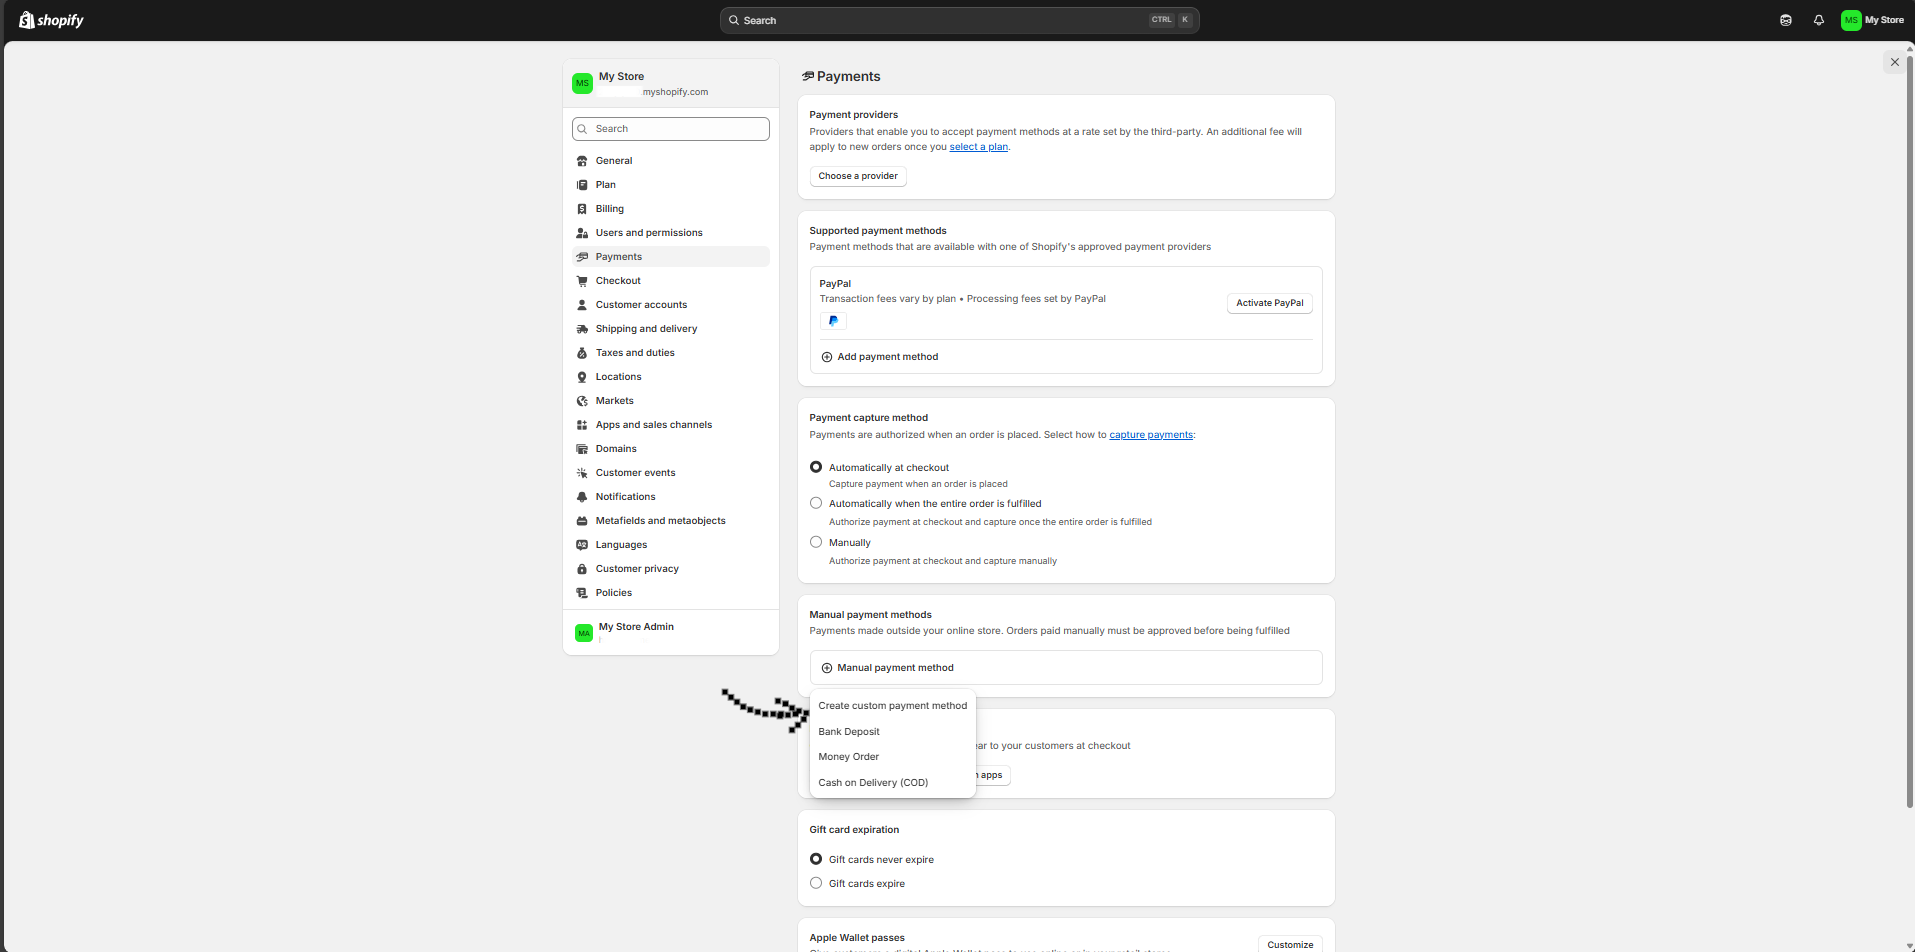
Task: Click the MS avatar in top bar
Action: coord(1851,20)
